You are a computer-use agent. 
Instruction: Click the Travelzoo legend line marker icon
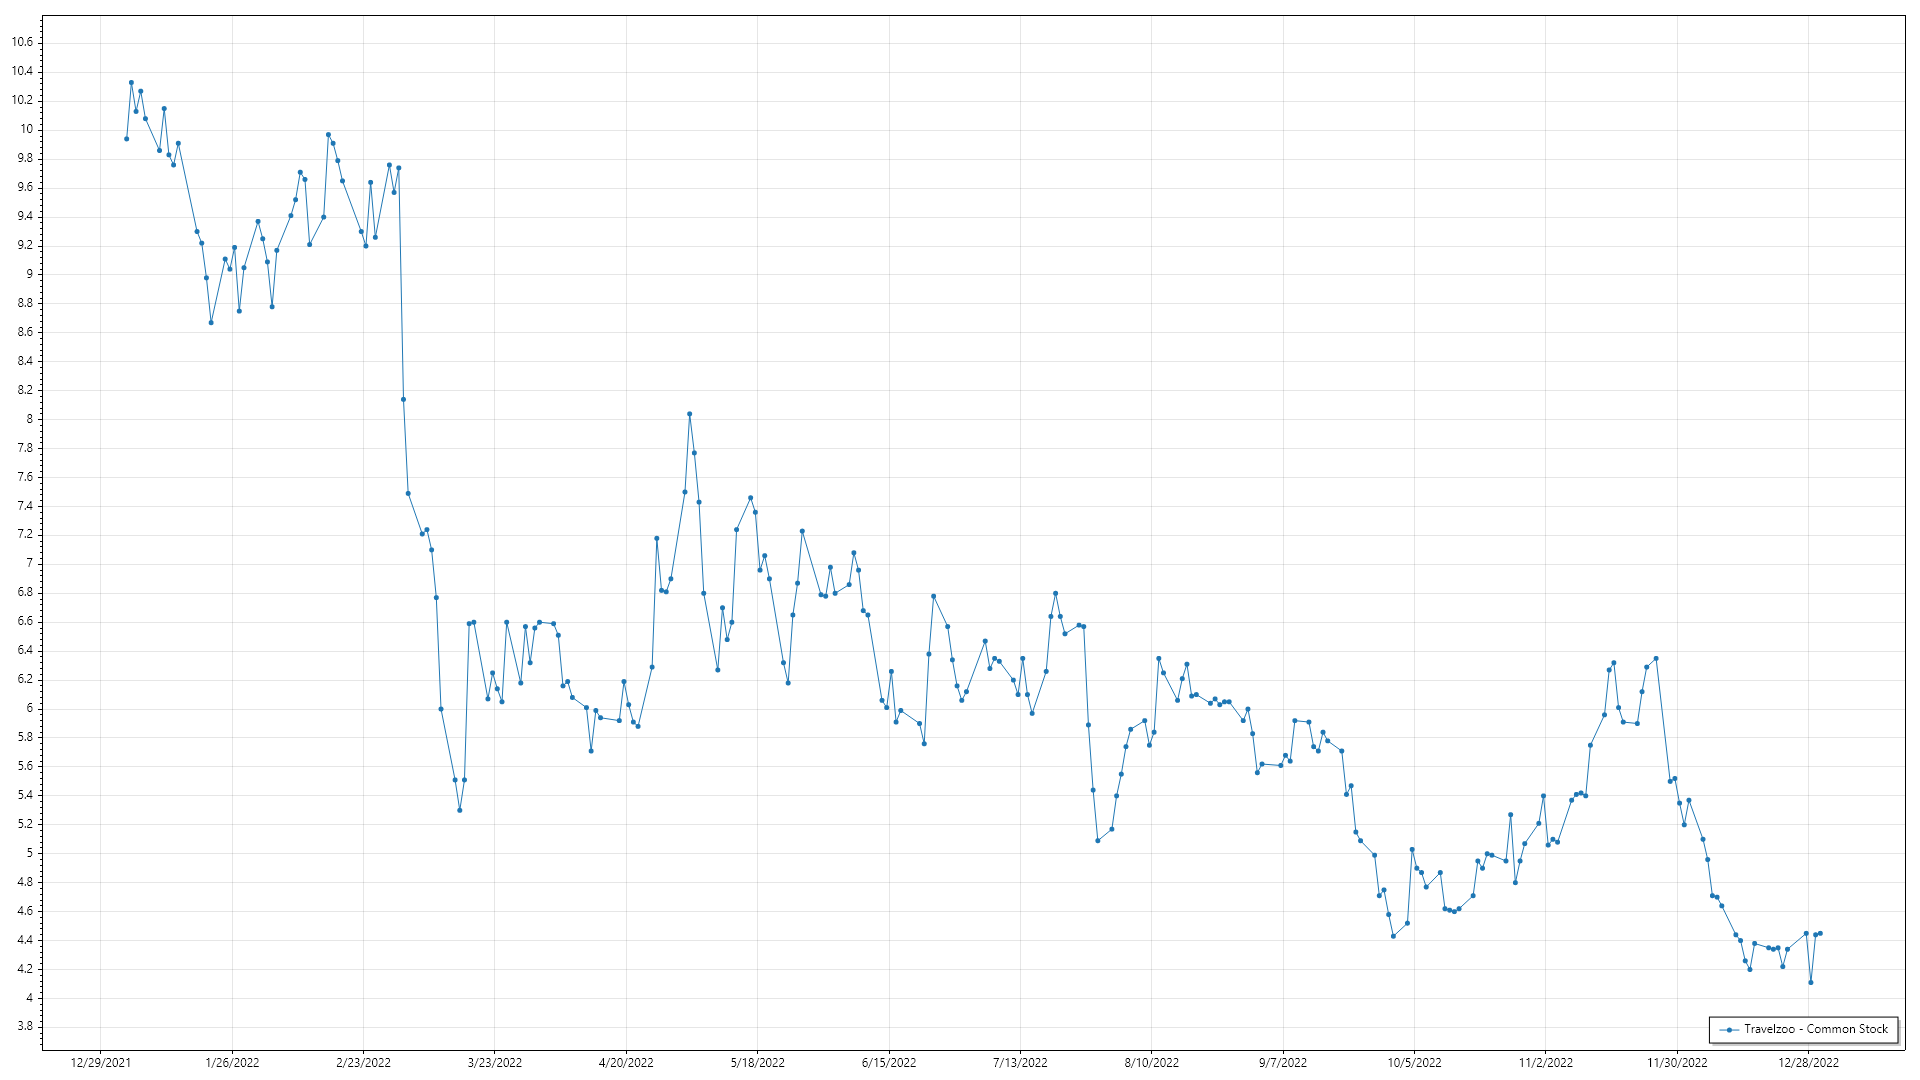(x=1729, y=1029)
